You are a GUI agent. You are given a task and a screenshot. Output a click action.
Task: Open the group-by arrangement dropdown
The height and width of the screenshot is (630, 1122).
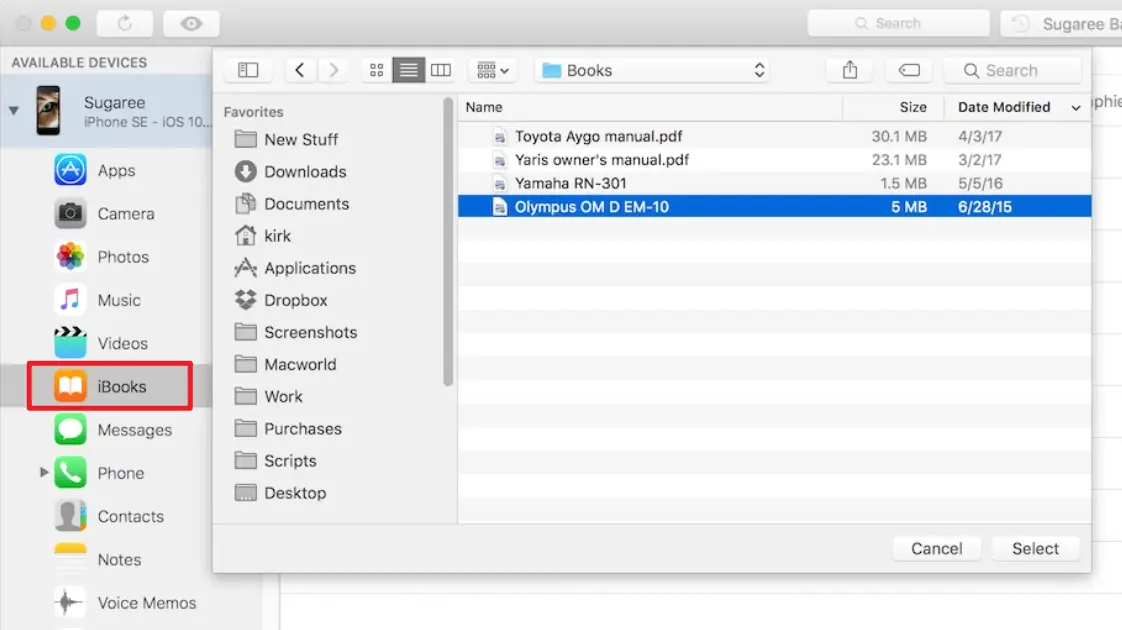coord(493,70)
